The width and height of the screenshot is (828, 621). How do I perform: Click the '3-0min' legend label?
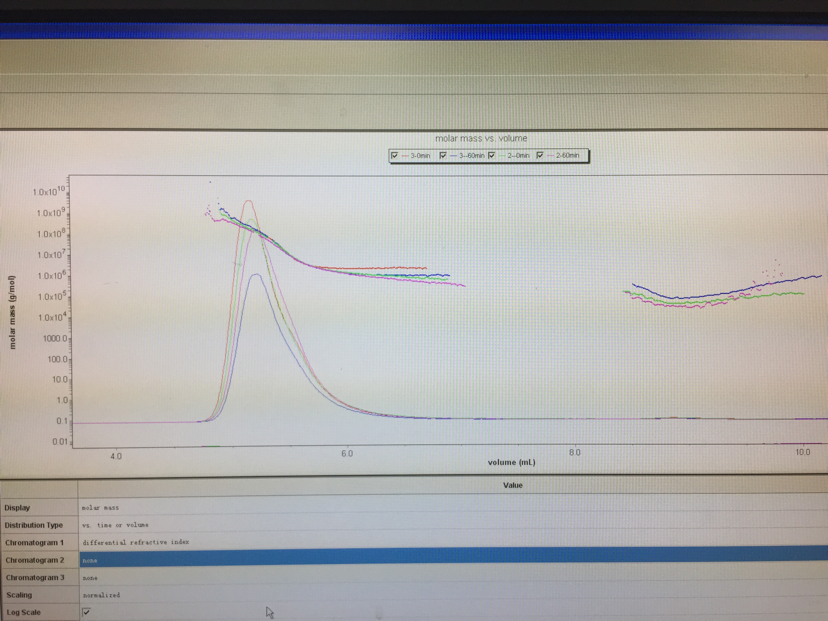coord(420,156)
